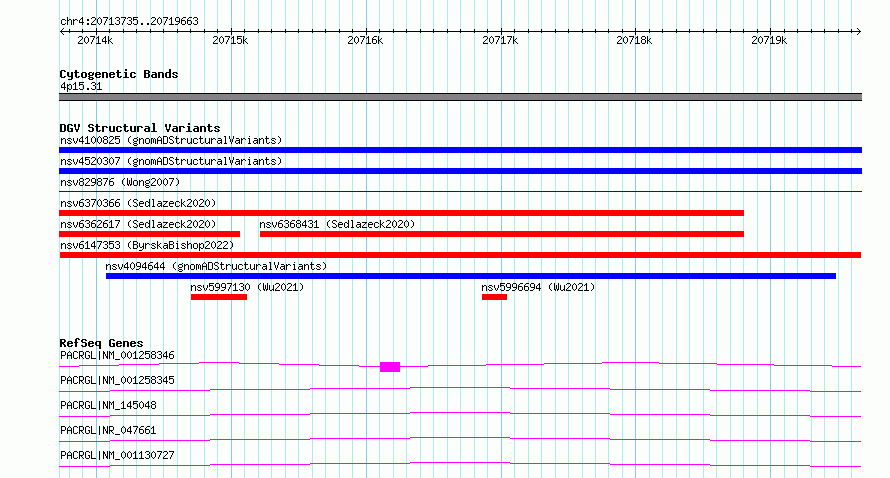Click the Cytogenetic Bands track title
Viewport: 890px width, 478px height.
[x=119, y=74]
